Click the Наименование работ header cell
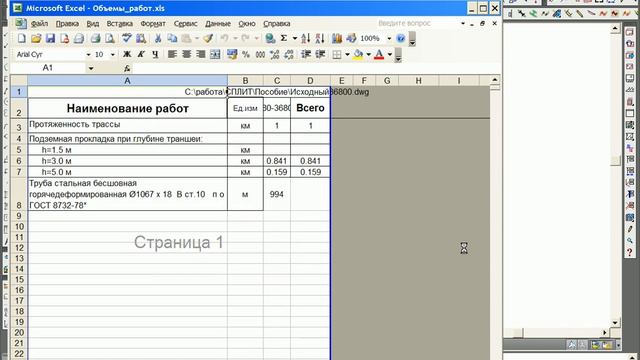 (127, 108)
